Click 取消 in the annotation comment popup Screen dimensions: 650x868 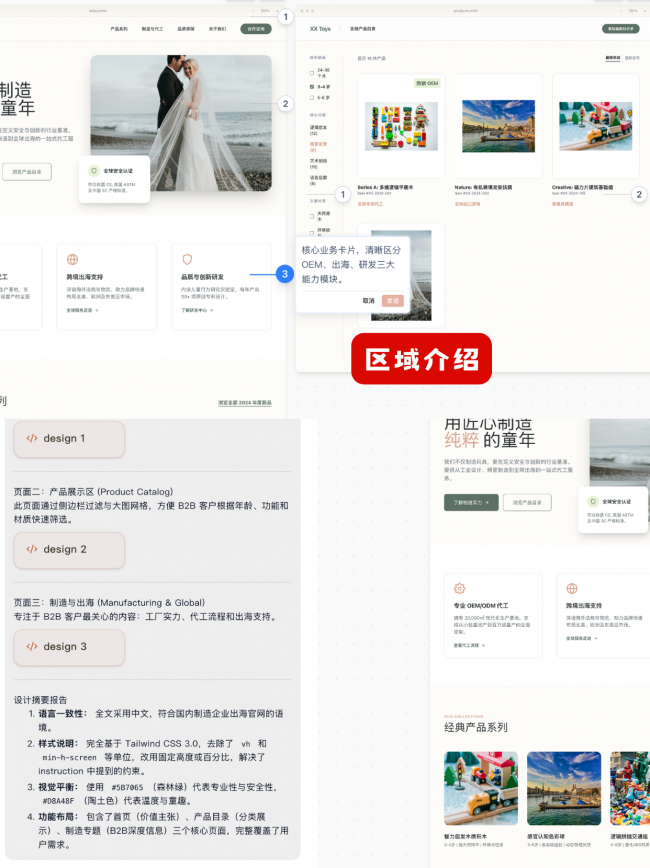(x=368, y=301)
